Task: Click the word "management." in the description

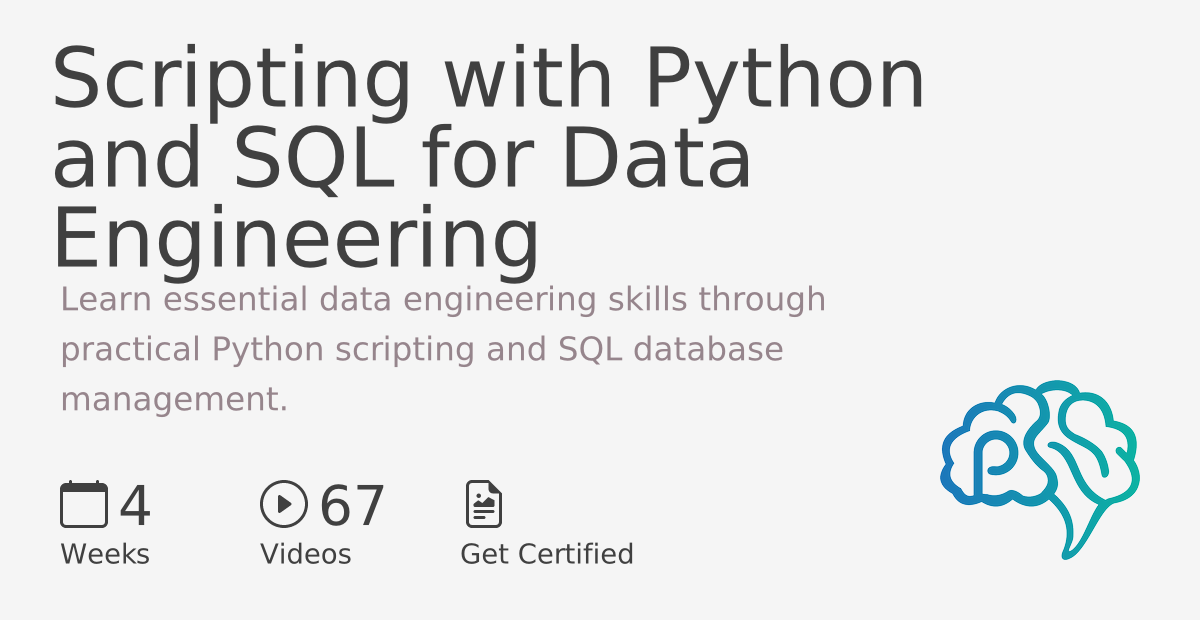Action: click(174, 400)
